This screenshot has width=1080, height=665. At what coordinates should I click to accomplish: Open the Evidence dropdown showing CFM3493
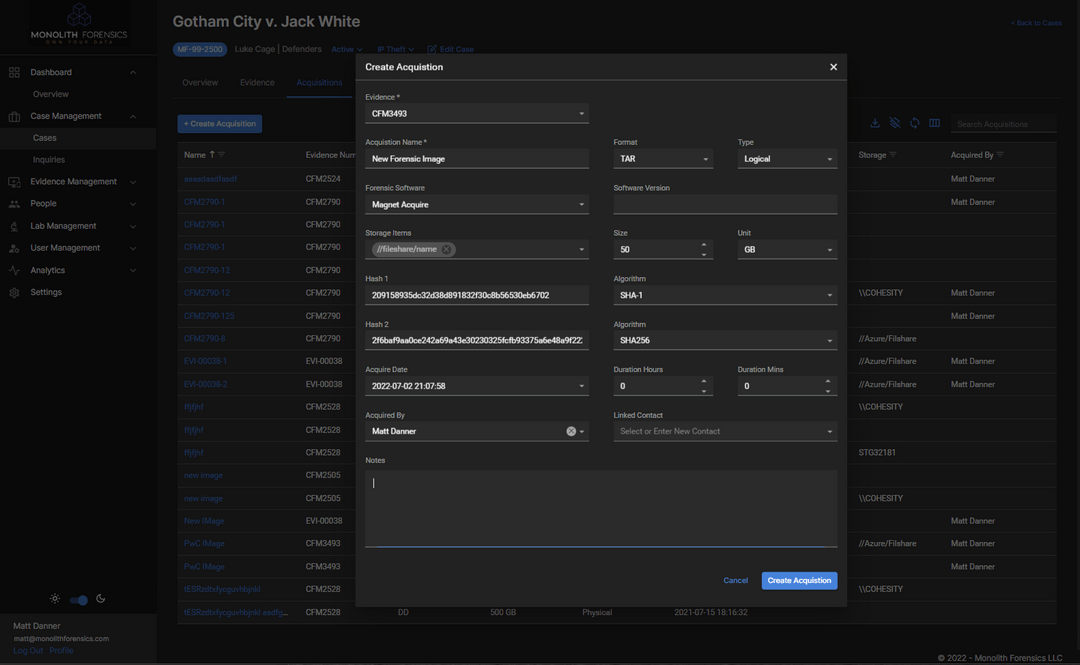[x=477, y=112]
